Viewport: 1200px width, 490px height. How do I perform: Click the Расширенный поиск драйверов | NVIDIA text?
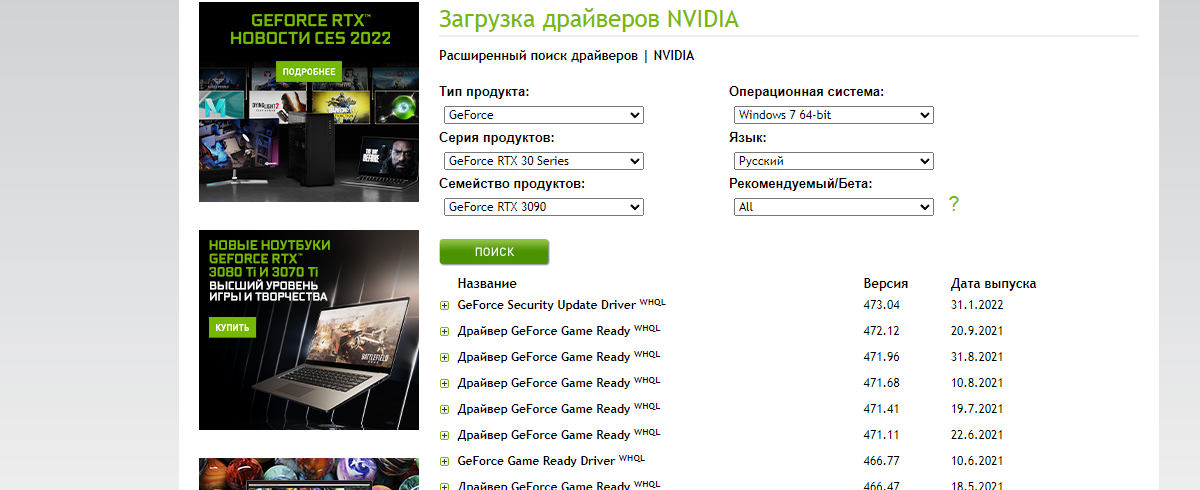point(566,56)
